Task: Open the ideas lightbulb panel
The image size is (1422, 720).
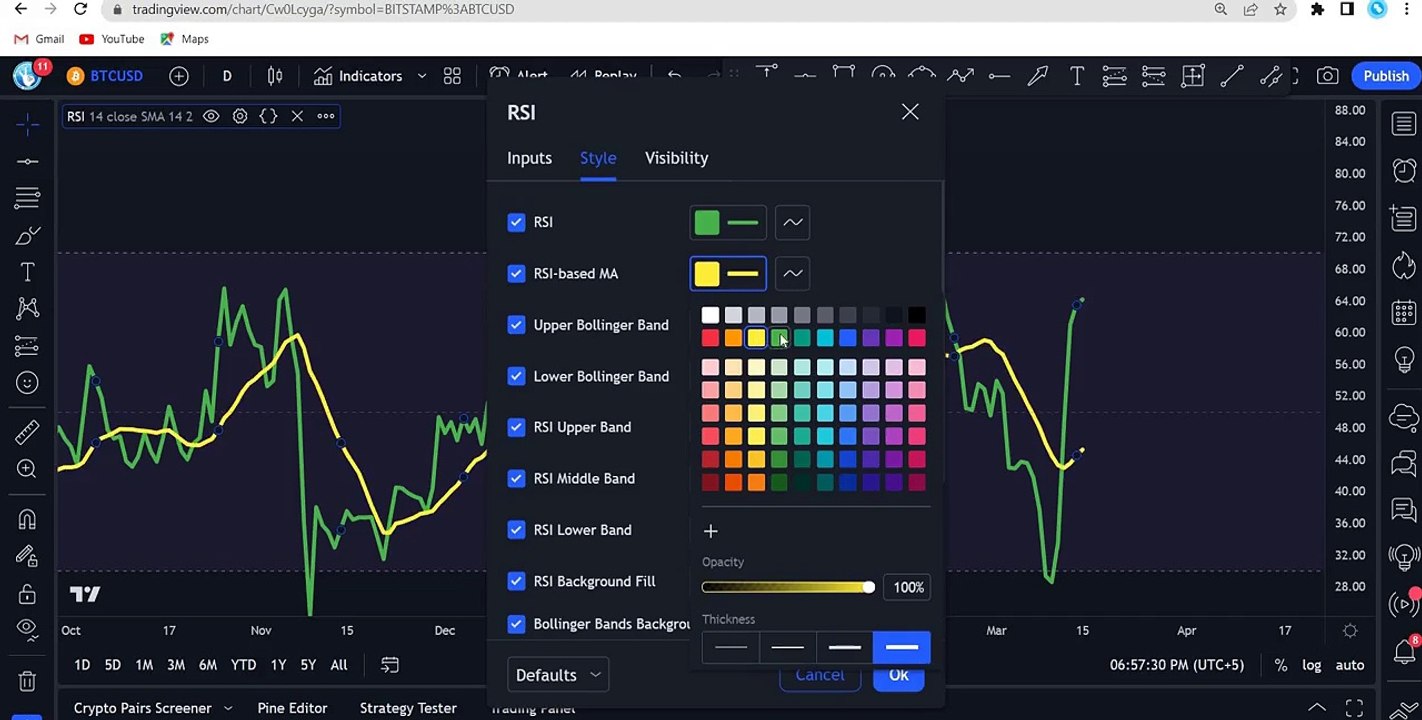Action: point(1404,360)
